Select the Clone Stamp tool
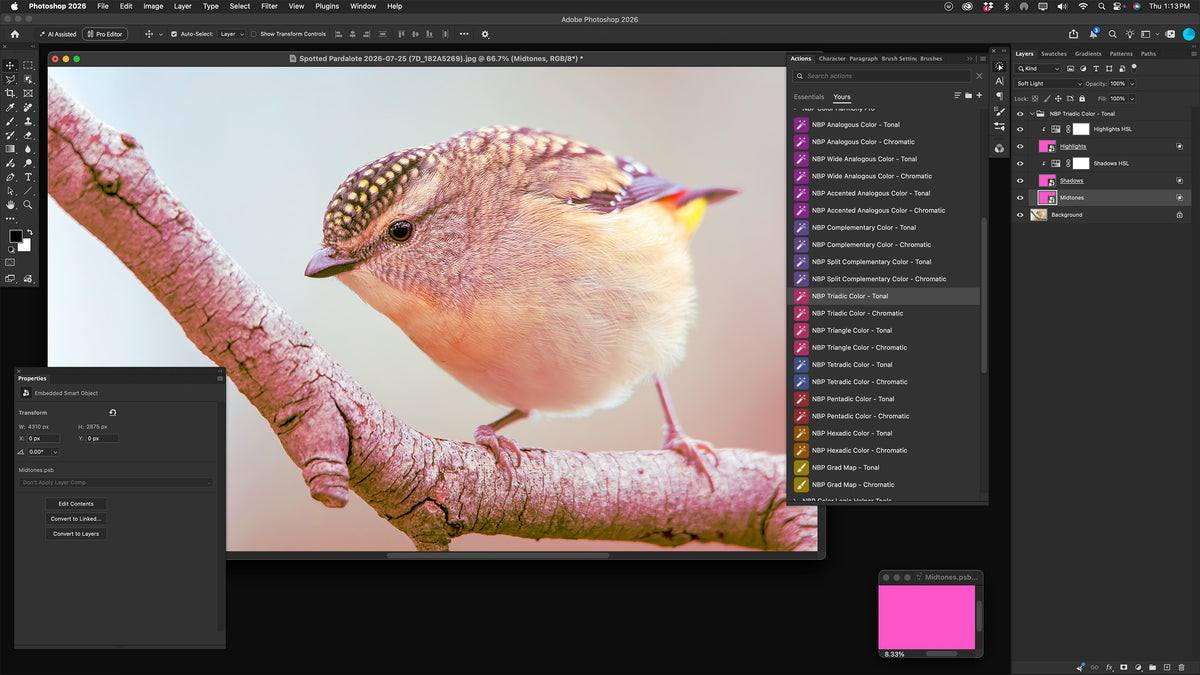This screenshot has width=1200, height=675. point(28,121)
